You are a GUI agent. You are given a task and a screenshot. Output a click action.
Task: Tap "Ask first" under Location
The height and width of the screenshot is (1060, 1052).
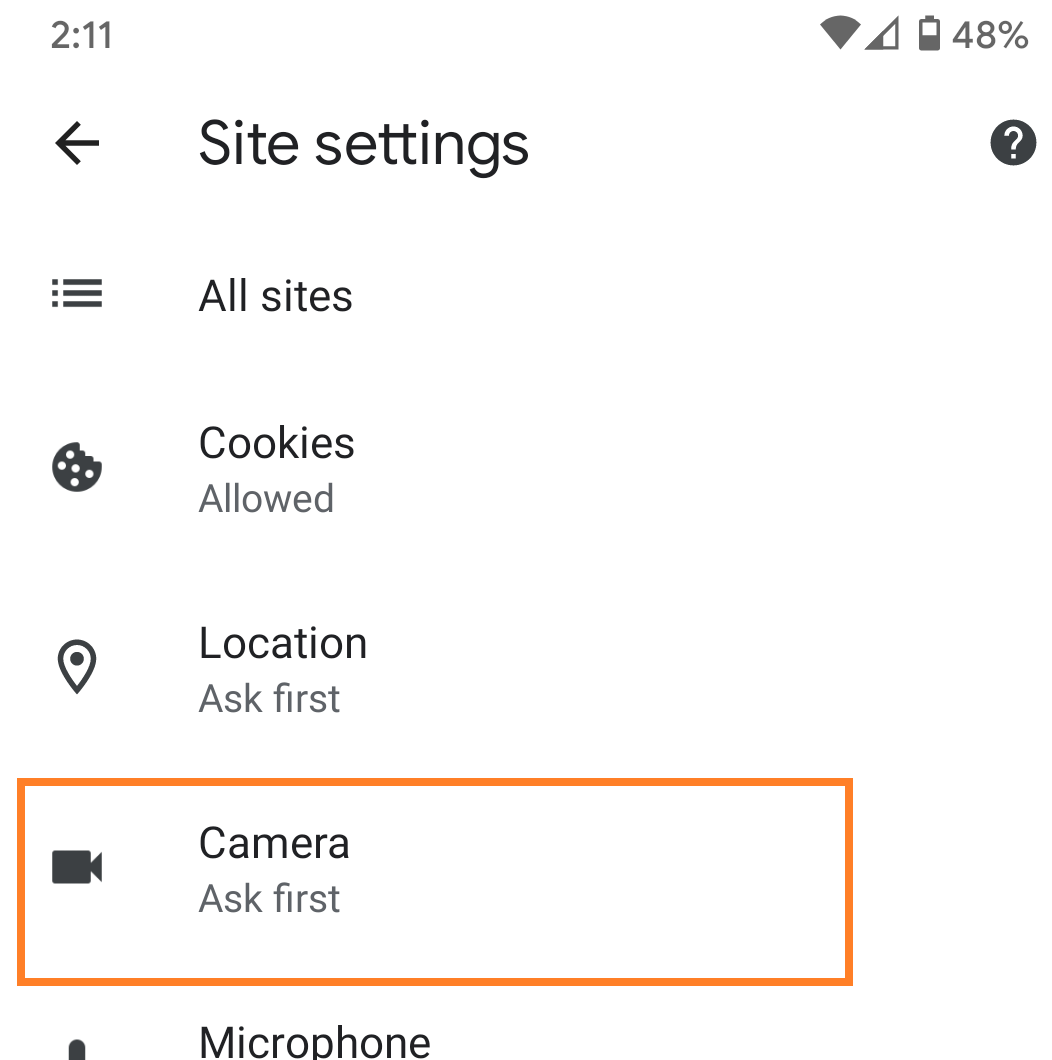pos(270,698)
